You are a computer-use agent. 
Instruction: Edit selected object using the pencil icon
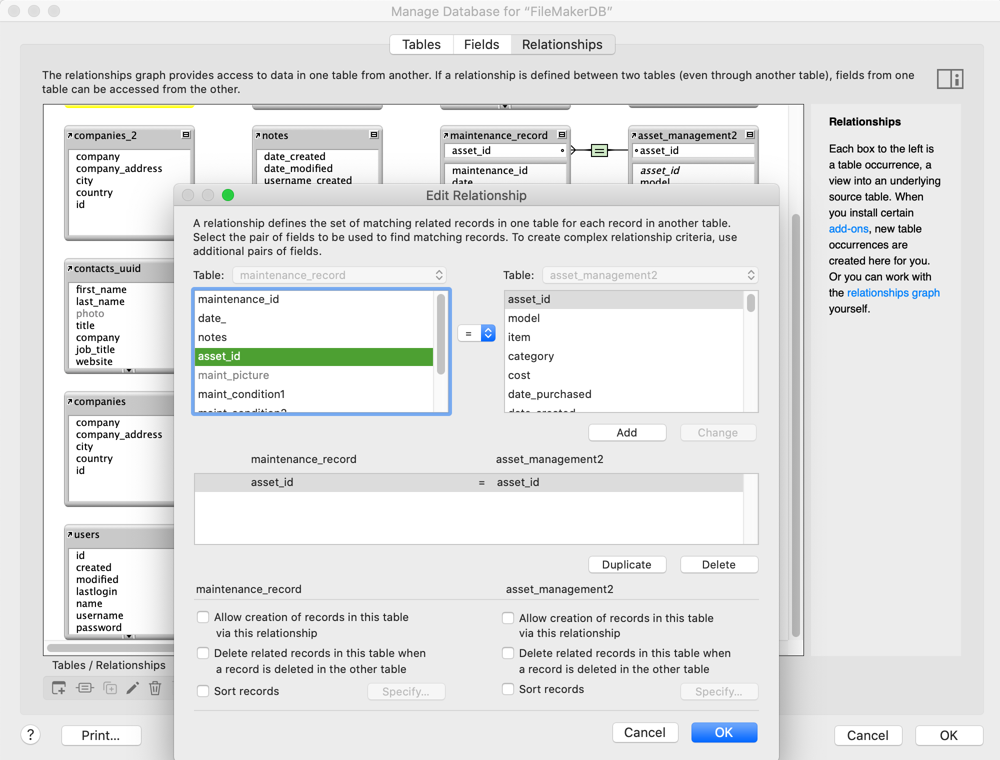133,688
